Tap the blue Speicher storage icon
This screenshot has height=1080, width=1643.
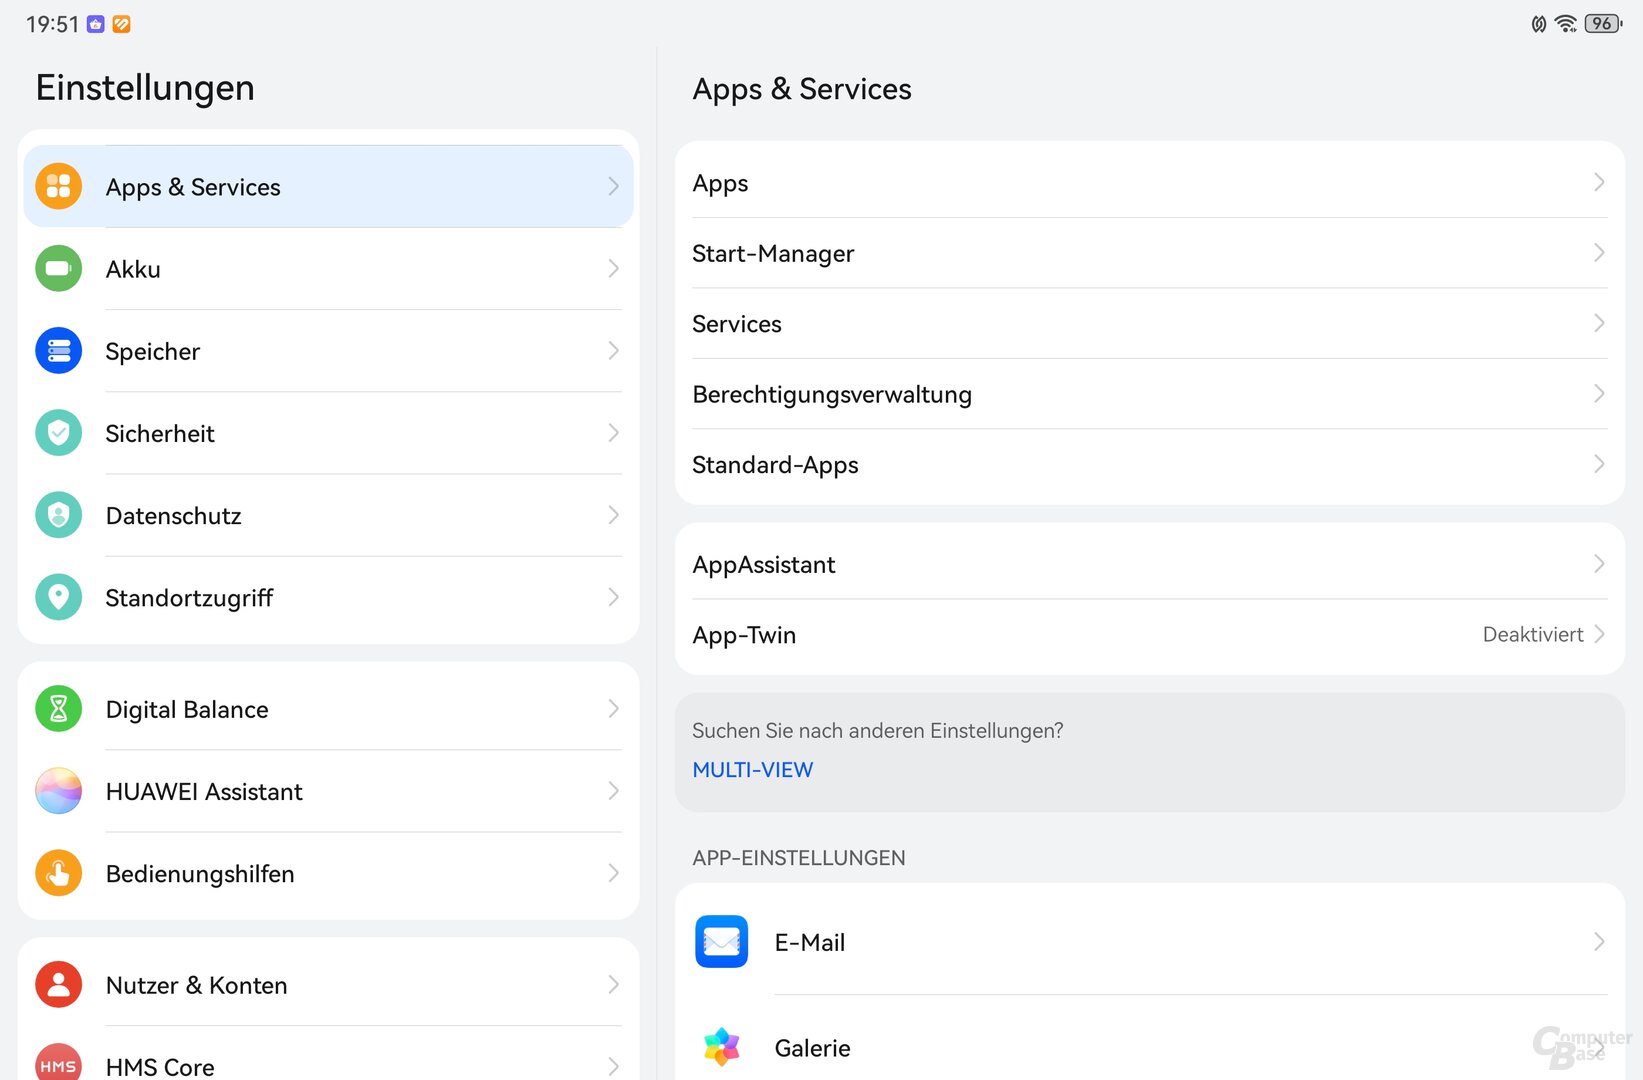coord(59,350)
